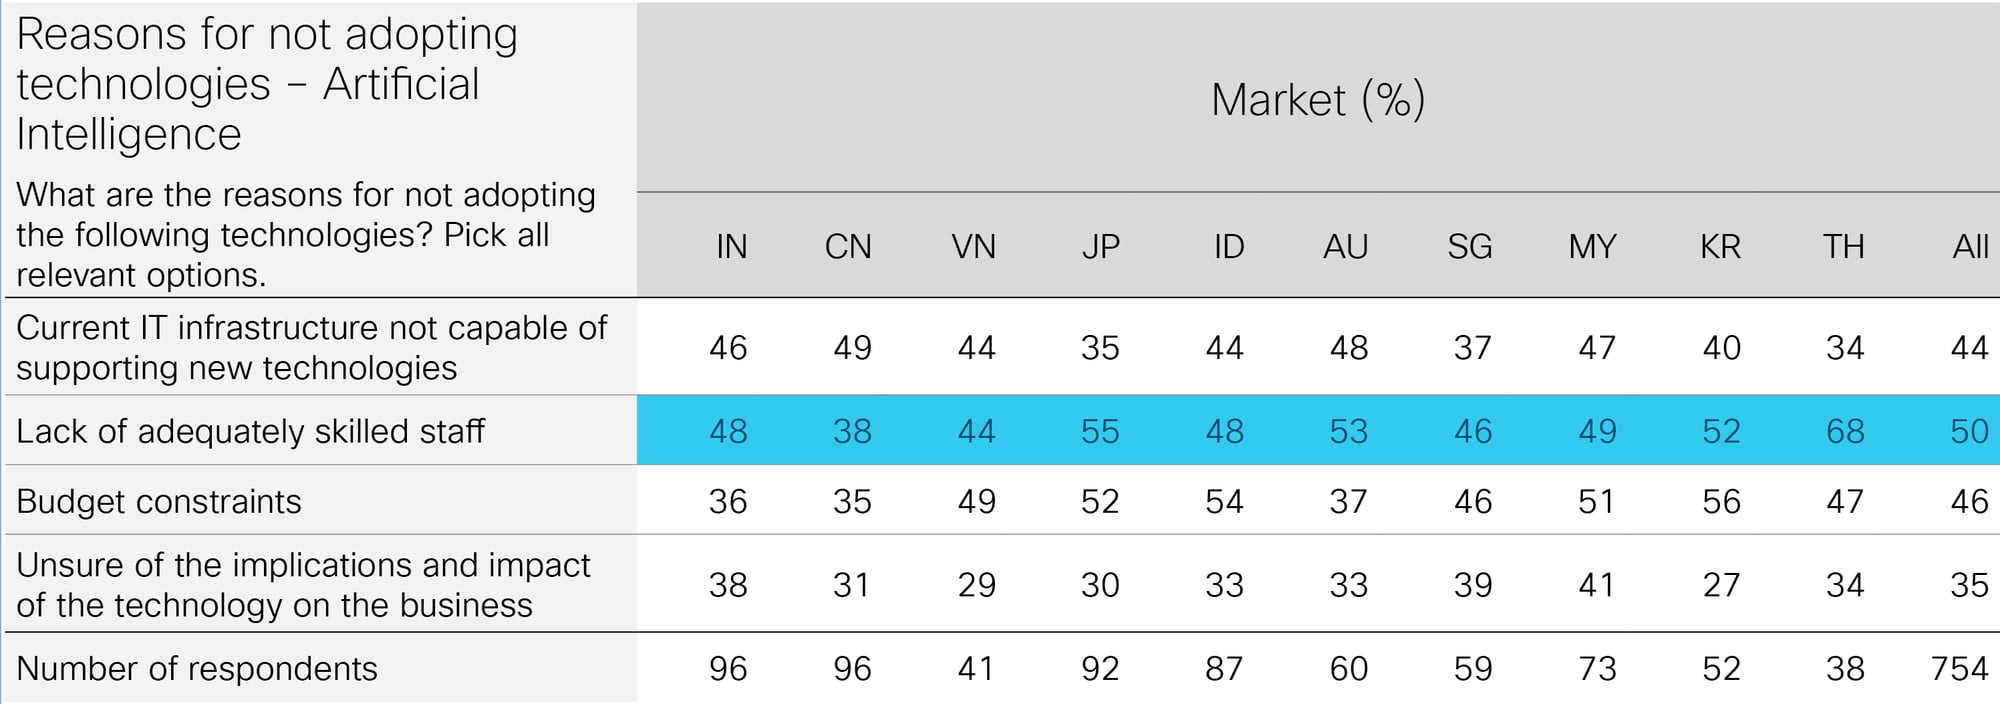Click the Reasons for not adopting technologies title
The width and height of the screenshot is (2000, 704).
267,84
